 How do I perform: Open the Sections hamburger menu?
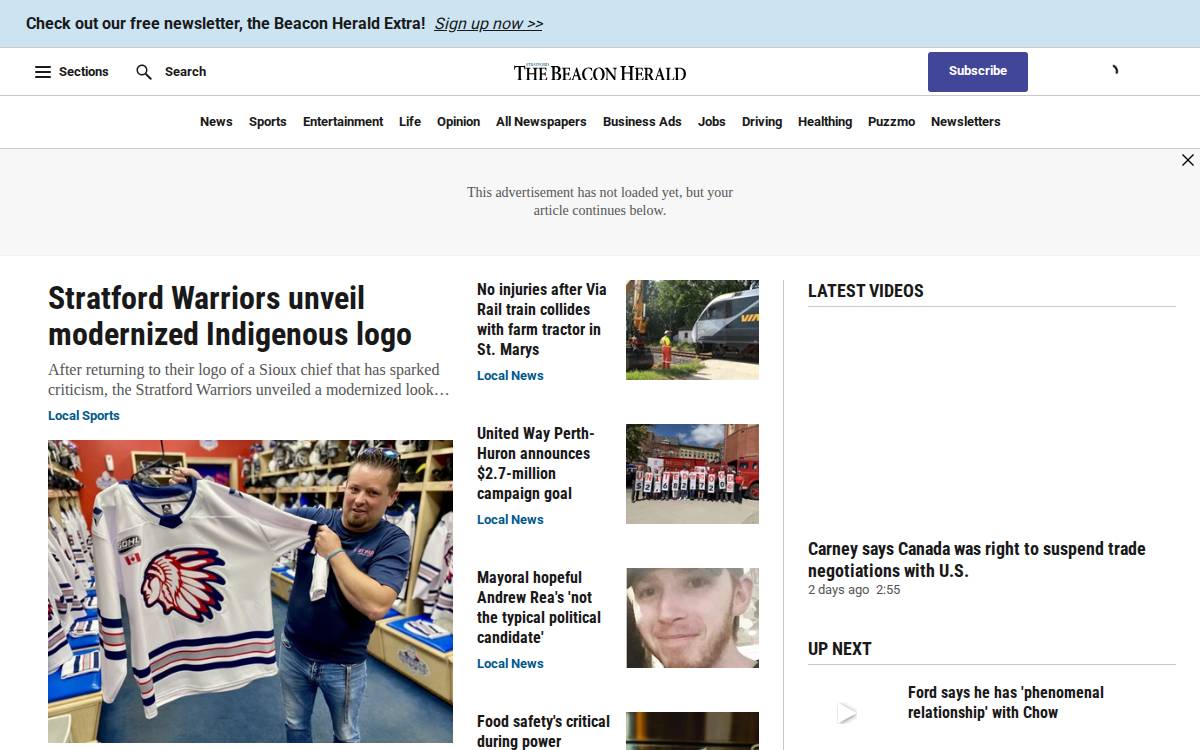(43, 72)
